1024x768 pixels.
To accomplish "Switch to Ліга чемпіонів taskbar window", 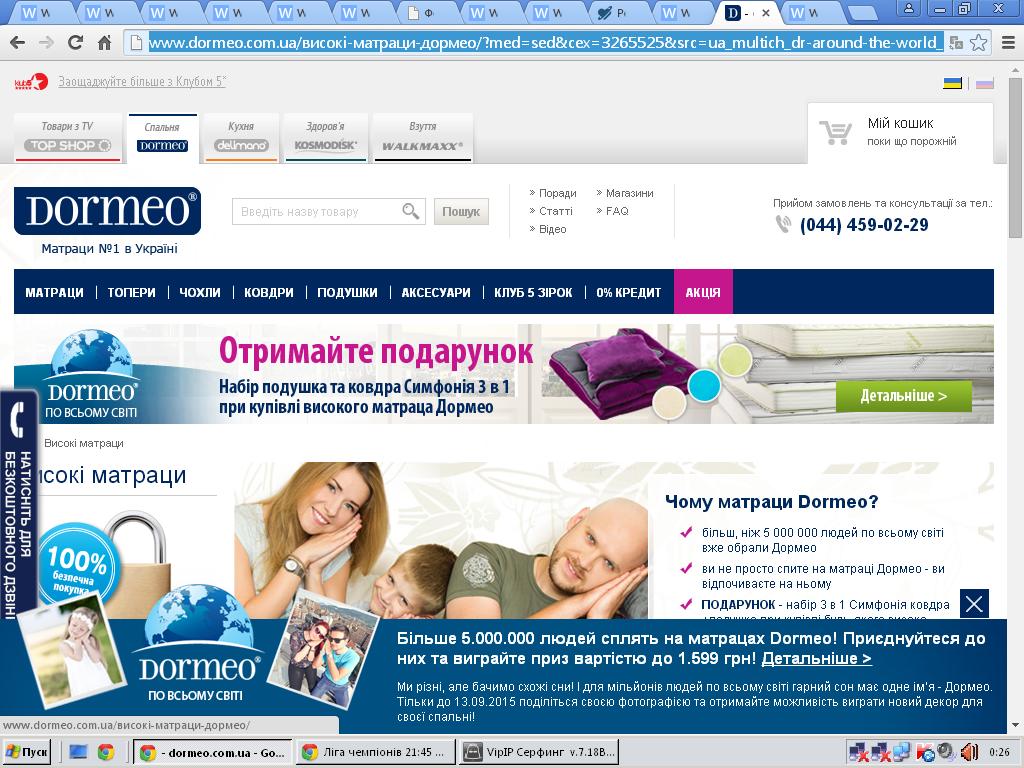I will [375, 752].
